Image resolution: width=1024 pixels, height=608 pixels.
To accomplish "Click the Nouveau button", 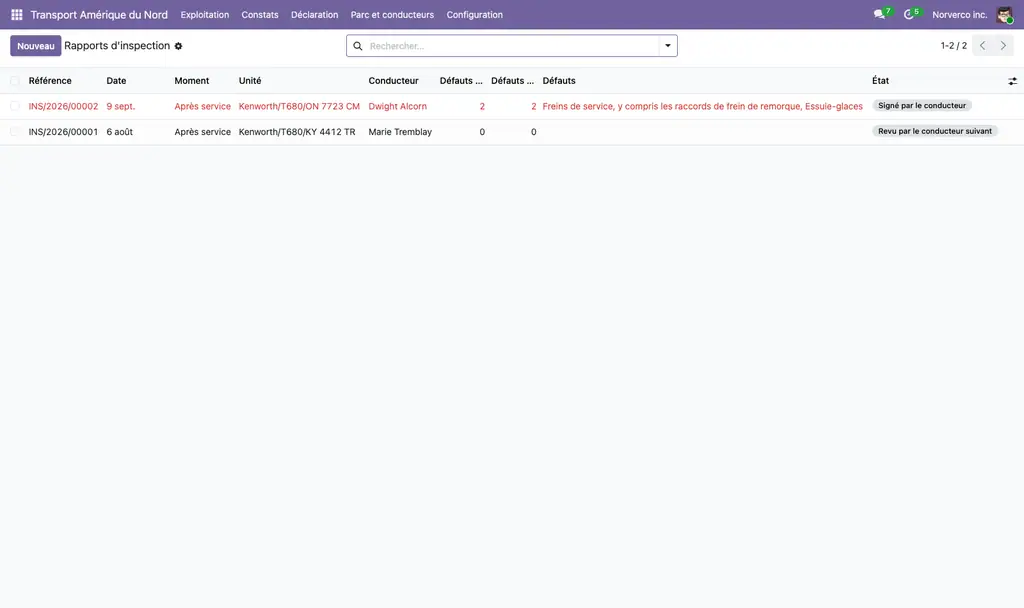I will [36, 46].
